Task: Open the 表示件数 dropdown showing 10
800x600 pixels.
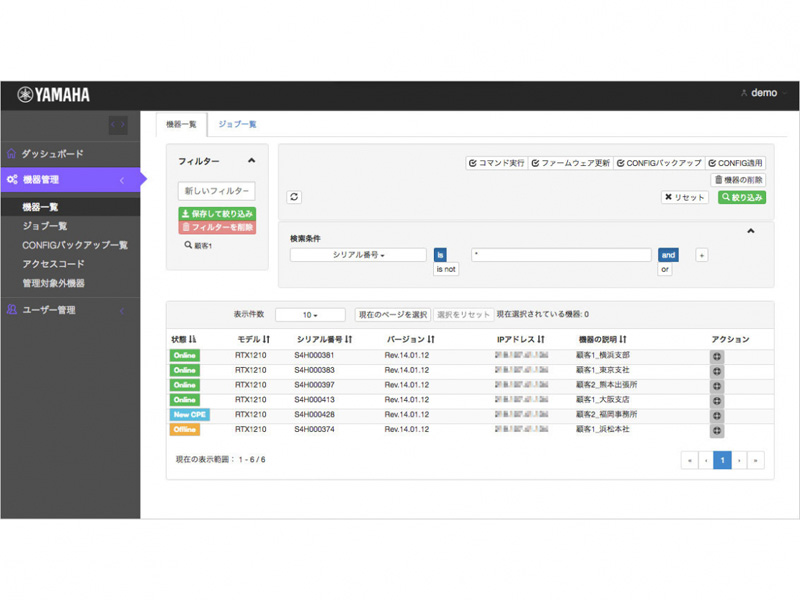Action: [x=311, y=313]
